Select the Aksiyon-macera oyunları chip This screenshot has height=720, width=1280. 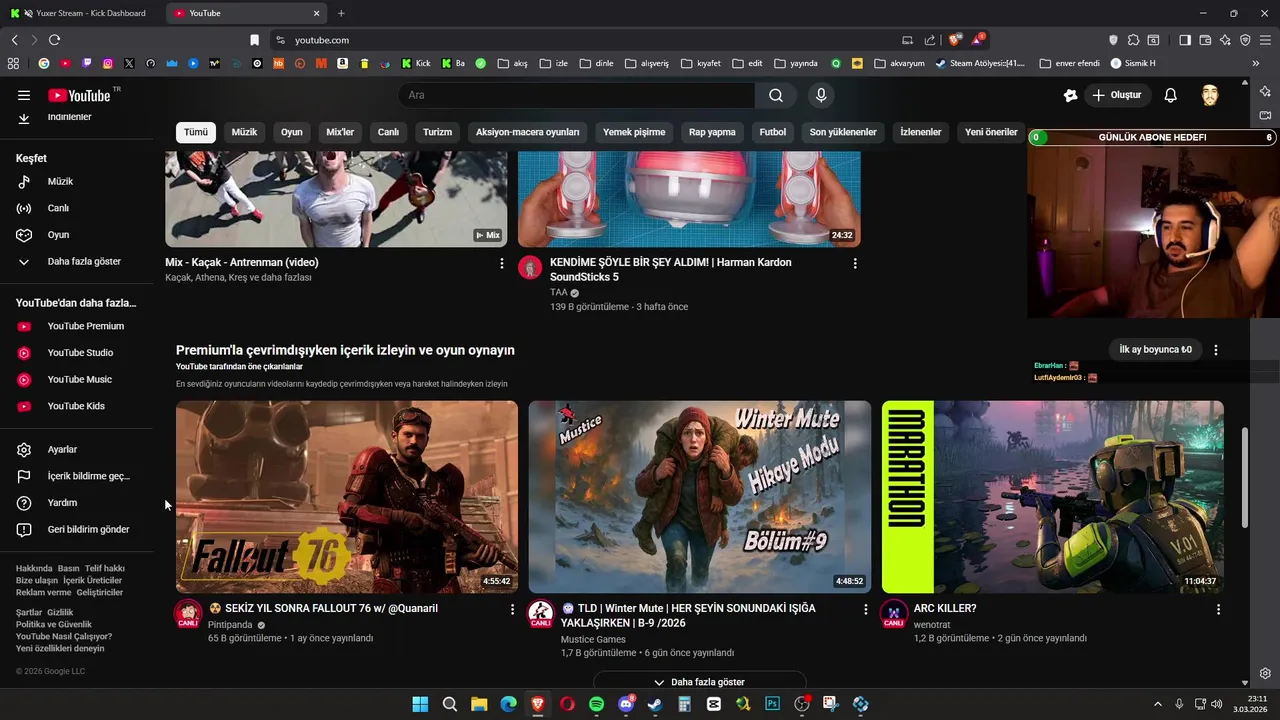pos(527,132)
